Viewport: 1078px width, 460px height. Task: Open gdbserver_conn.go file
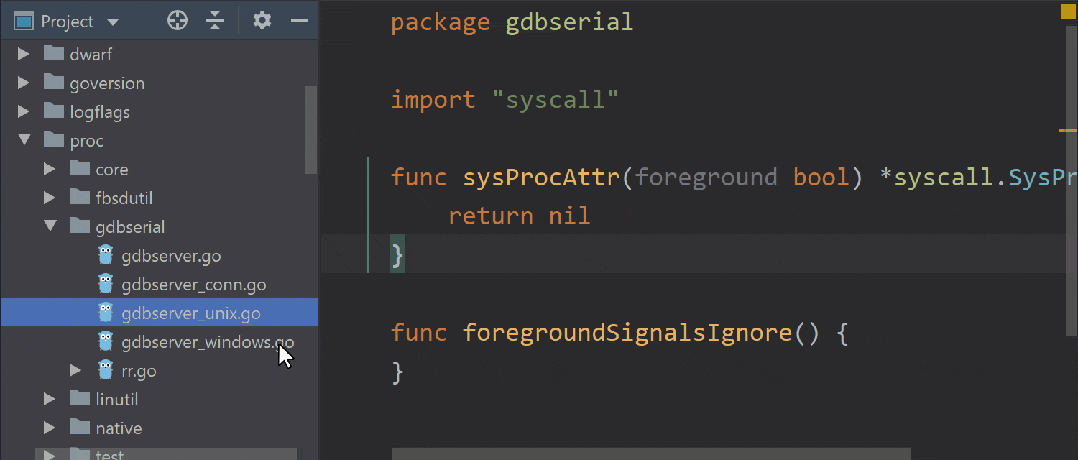click(193, 285)
